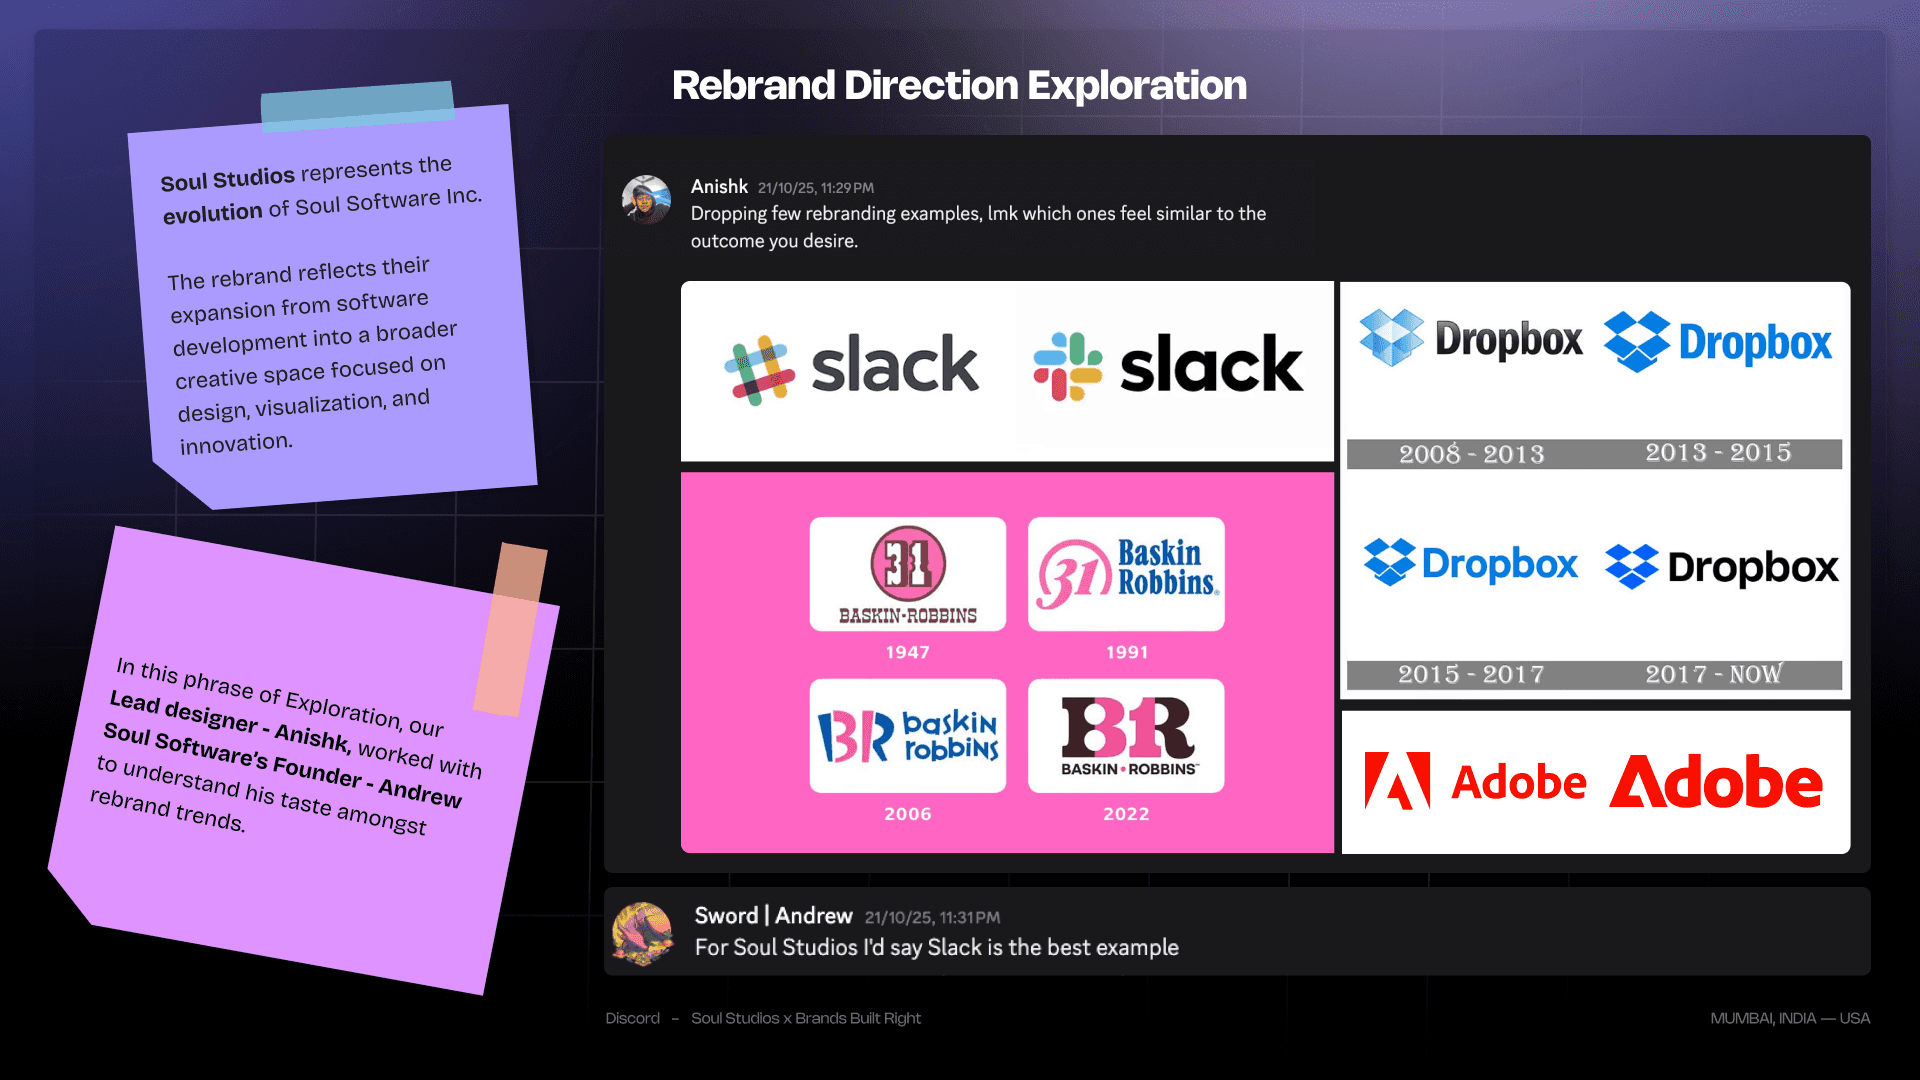Click the 1991 Baskin Robbins logo

coord(1126,574)
